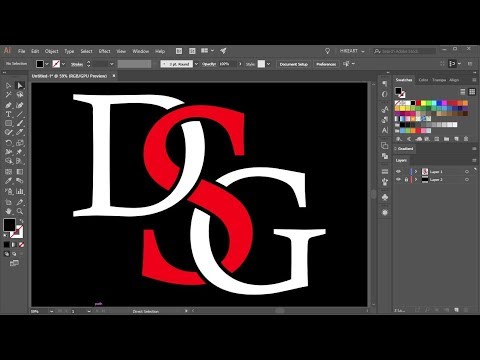This screenshot has width=480, height=360.
Task: Open the stroke color dropdown in control bar
Action: pyautogui.click(x=63, y=64)
